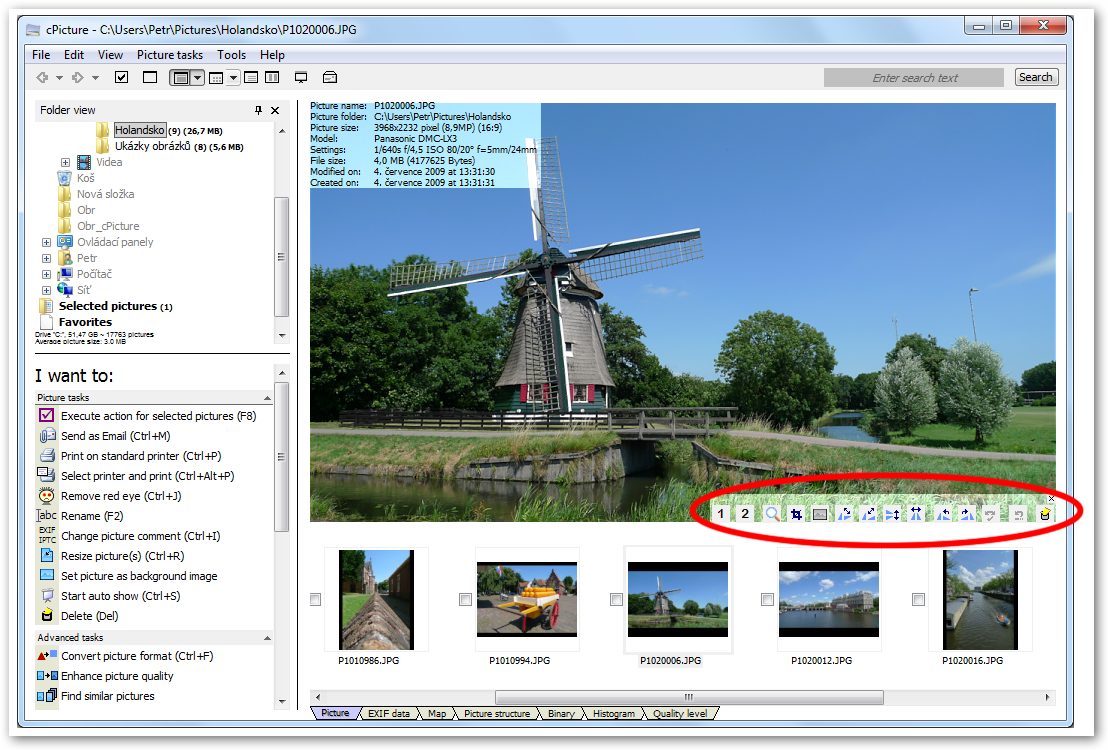Click the empty frame toolbar icon
This screenshot has height=750, width=1108.
click(x=150, y=77)
